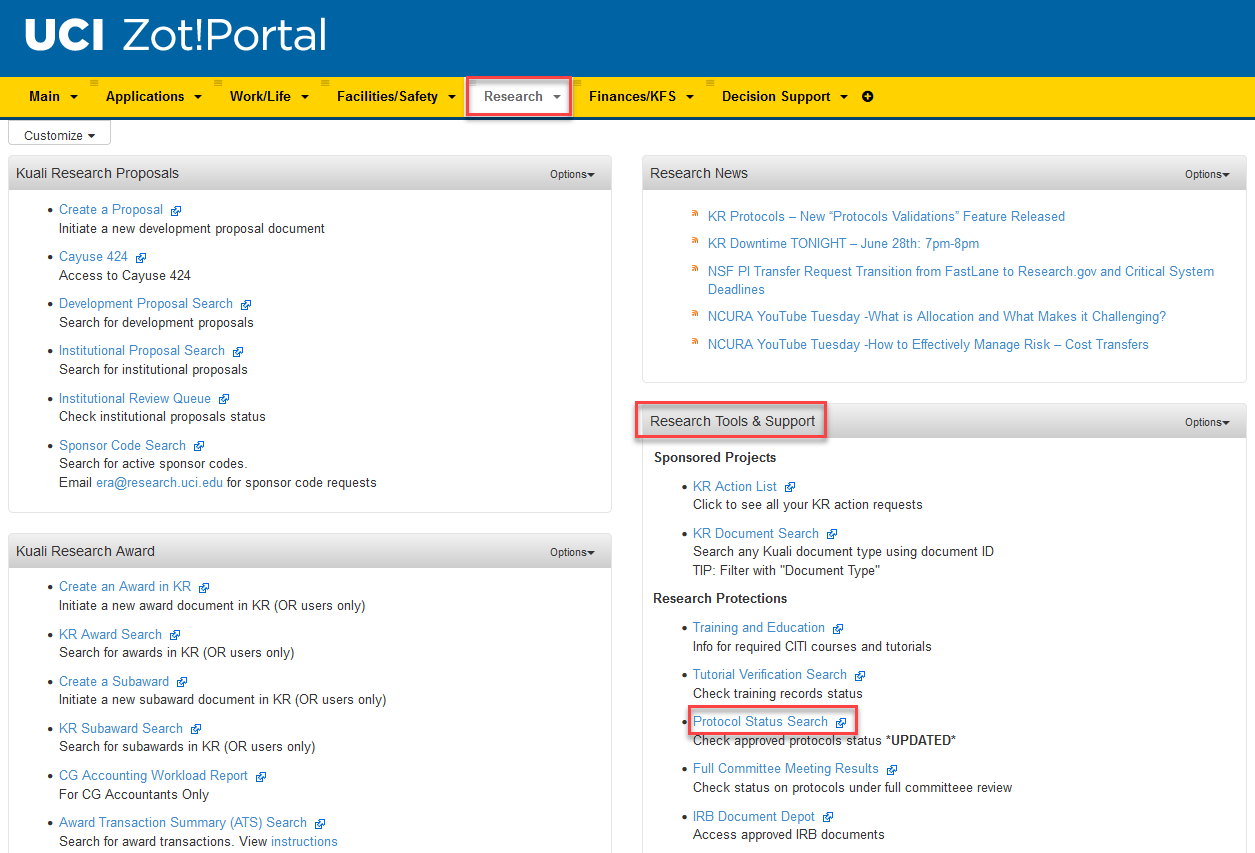Open Options menu of Research Tools & Support
Image resolution: width=1255 pixels, height=853 pixels.
1207,422
